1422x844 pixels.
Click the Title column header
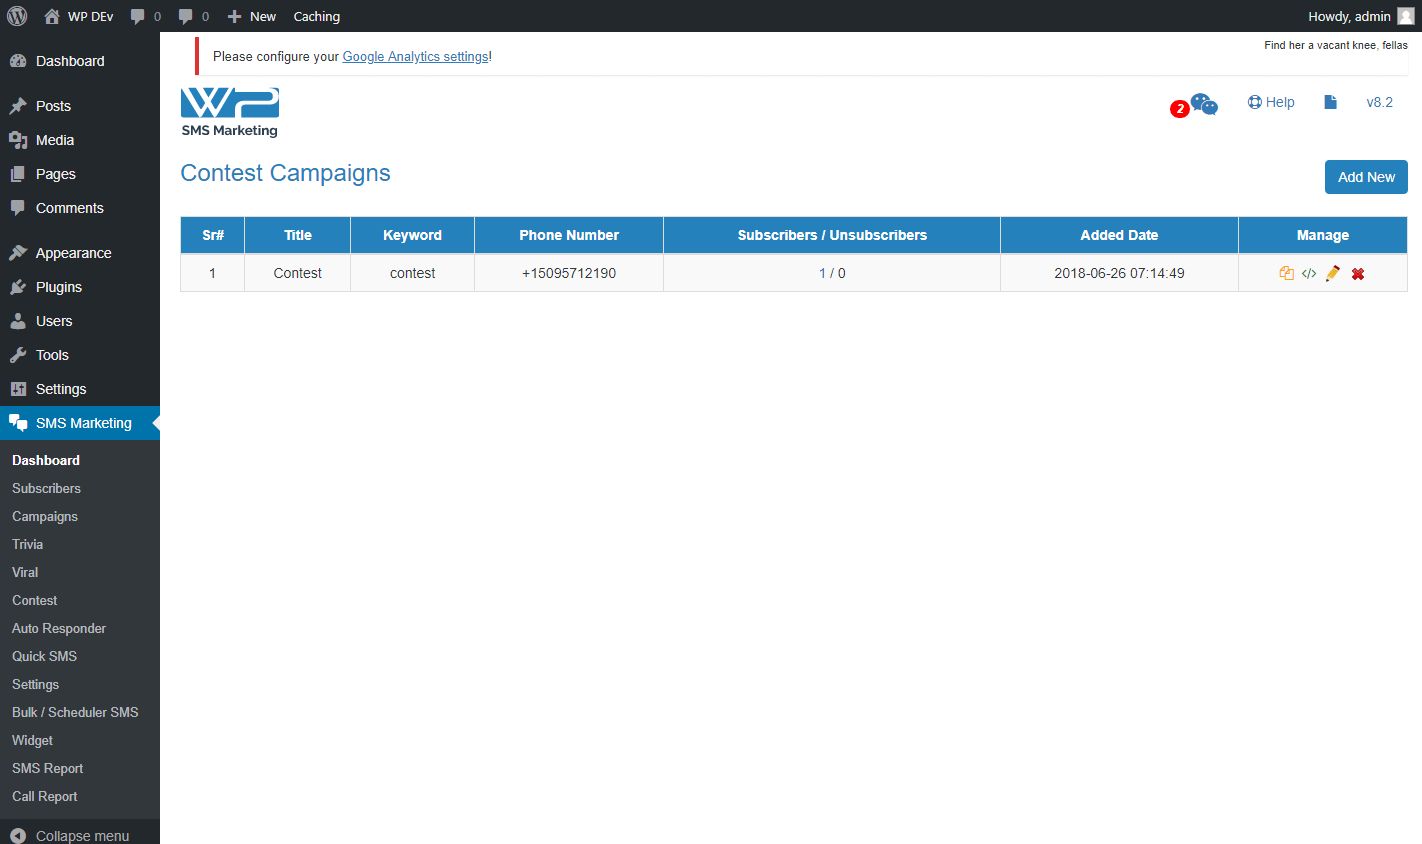click(298, 235)
